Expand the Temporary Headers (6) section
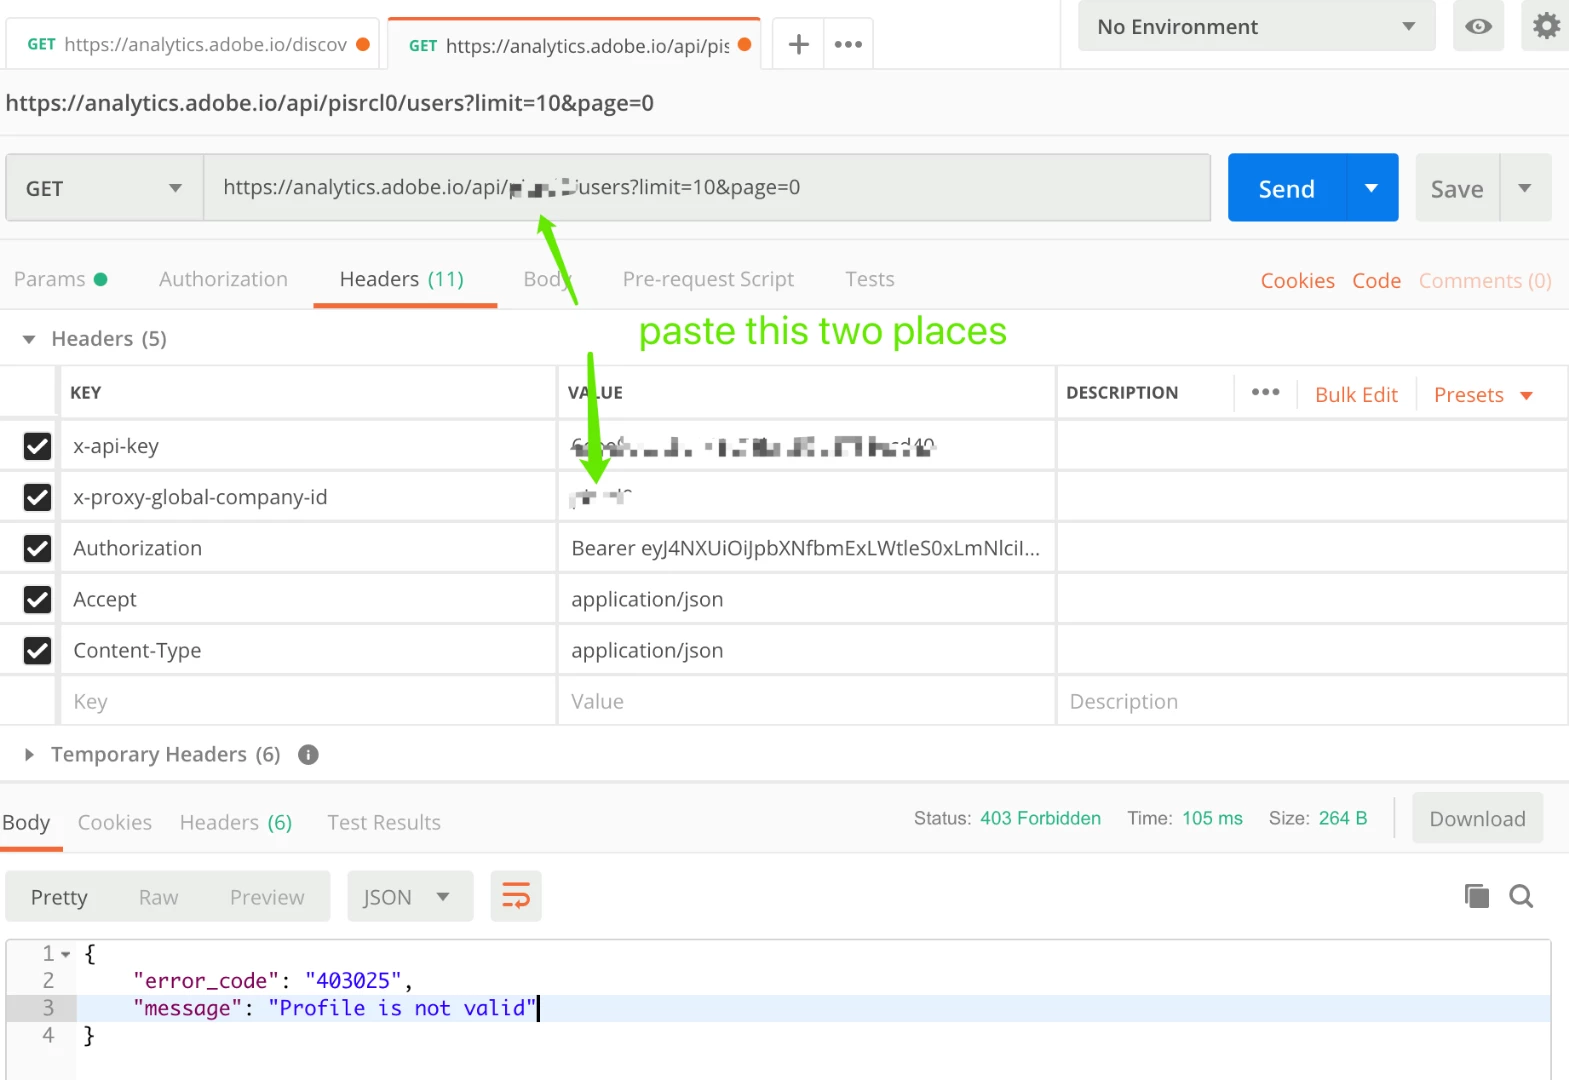Screen dimensions: 1569x1080 (29, 755)
